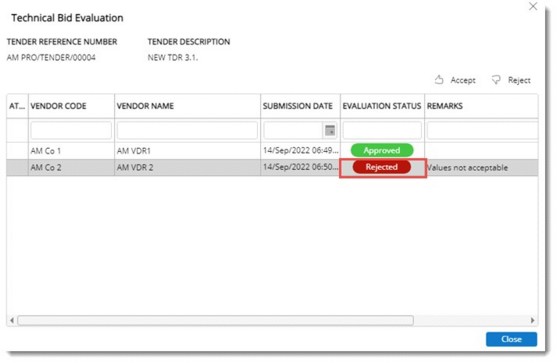Click the AT... column header
Viewport: 557px width, 363px height.
[x=17, y=106]
